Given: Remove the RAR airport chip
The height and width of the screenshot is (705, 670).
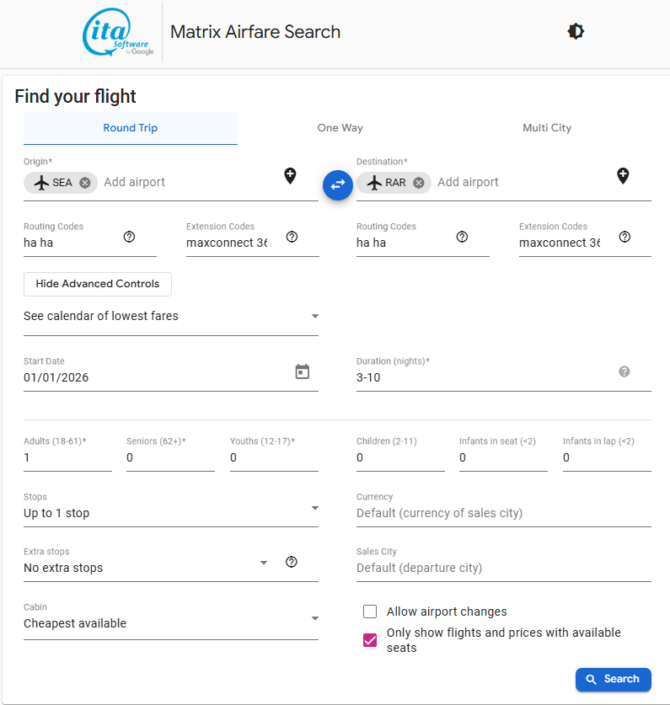Looking at the screenshot, I should (x=418, y=183).
